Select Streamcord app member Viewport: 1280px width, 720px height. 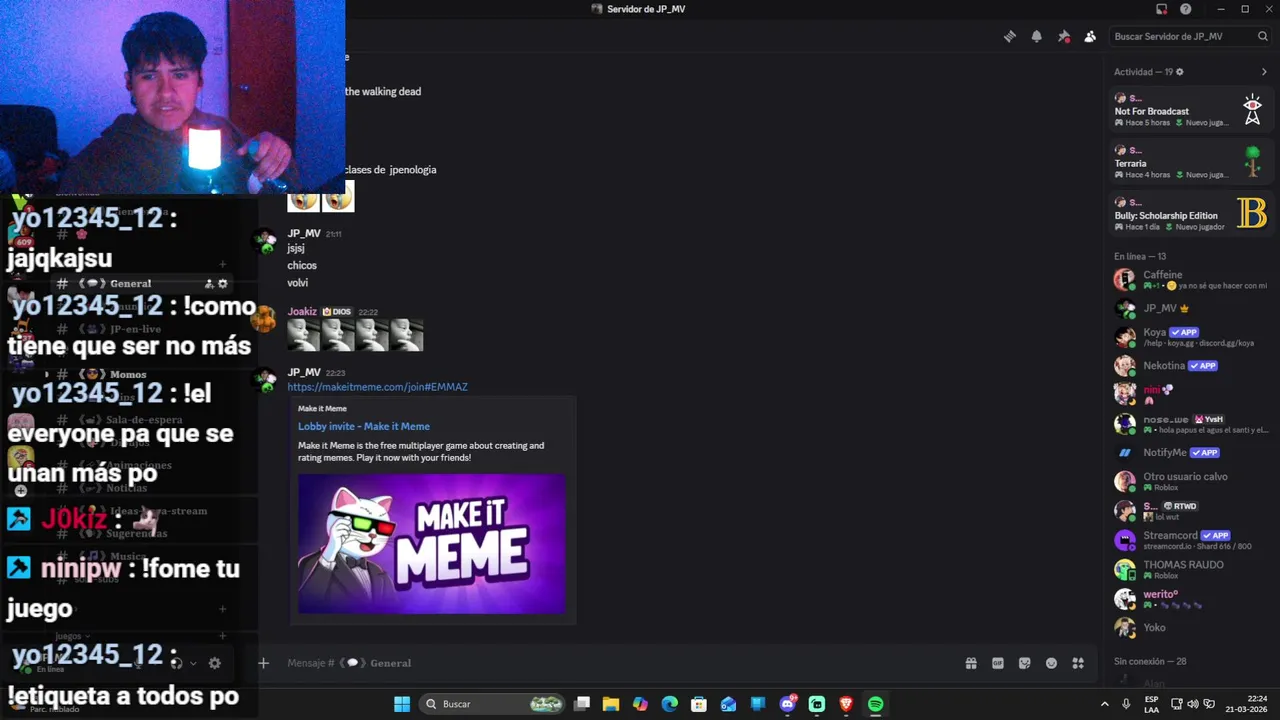point(1191,540)
